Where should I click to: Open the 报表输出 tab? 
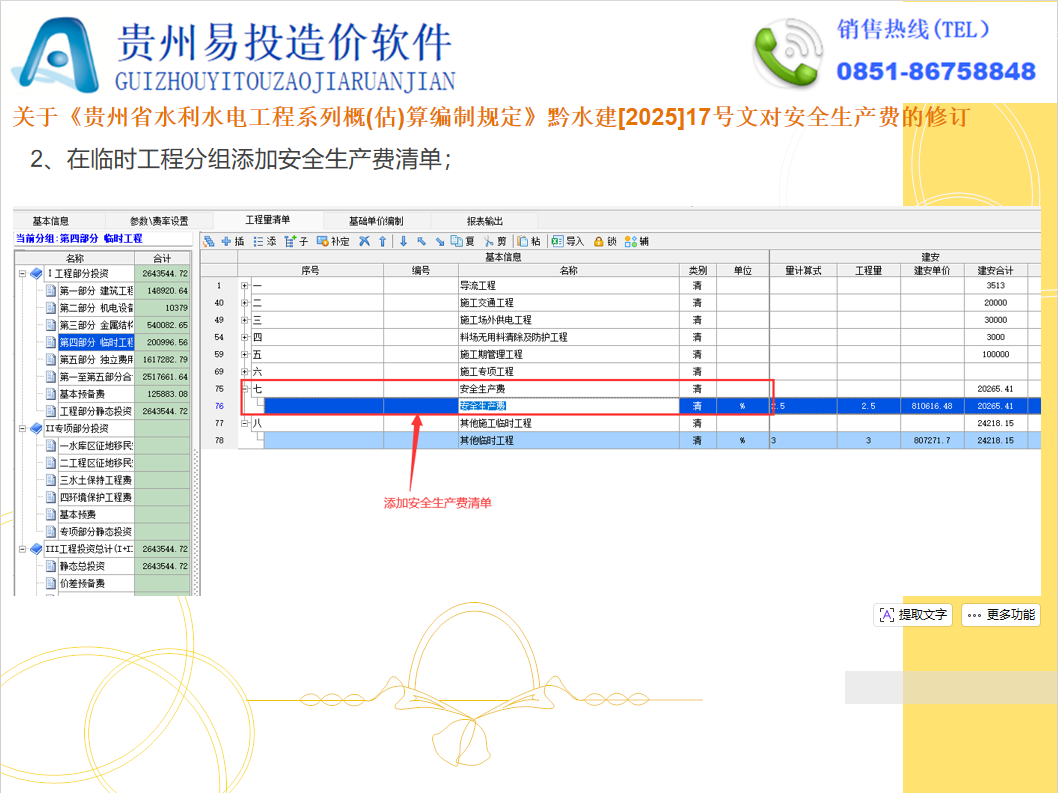pos(485,221)
